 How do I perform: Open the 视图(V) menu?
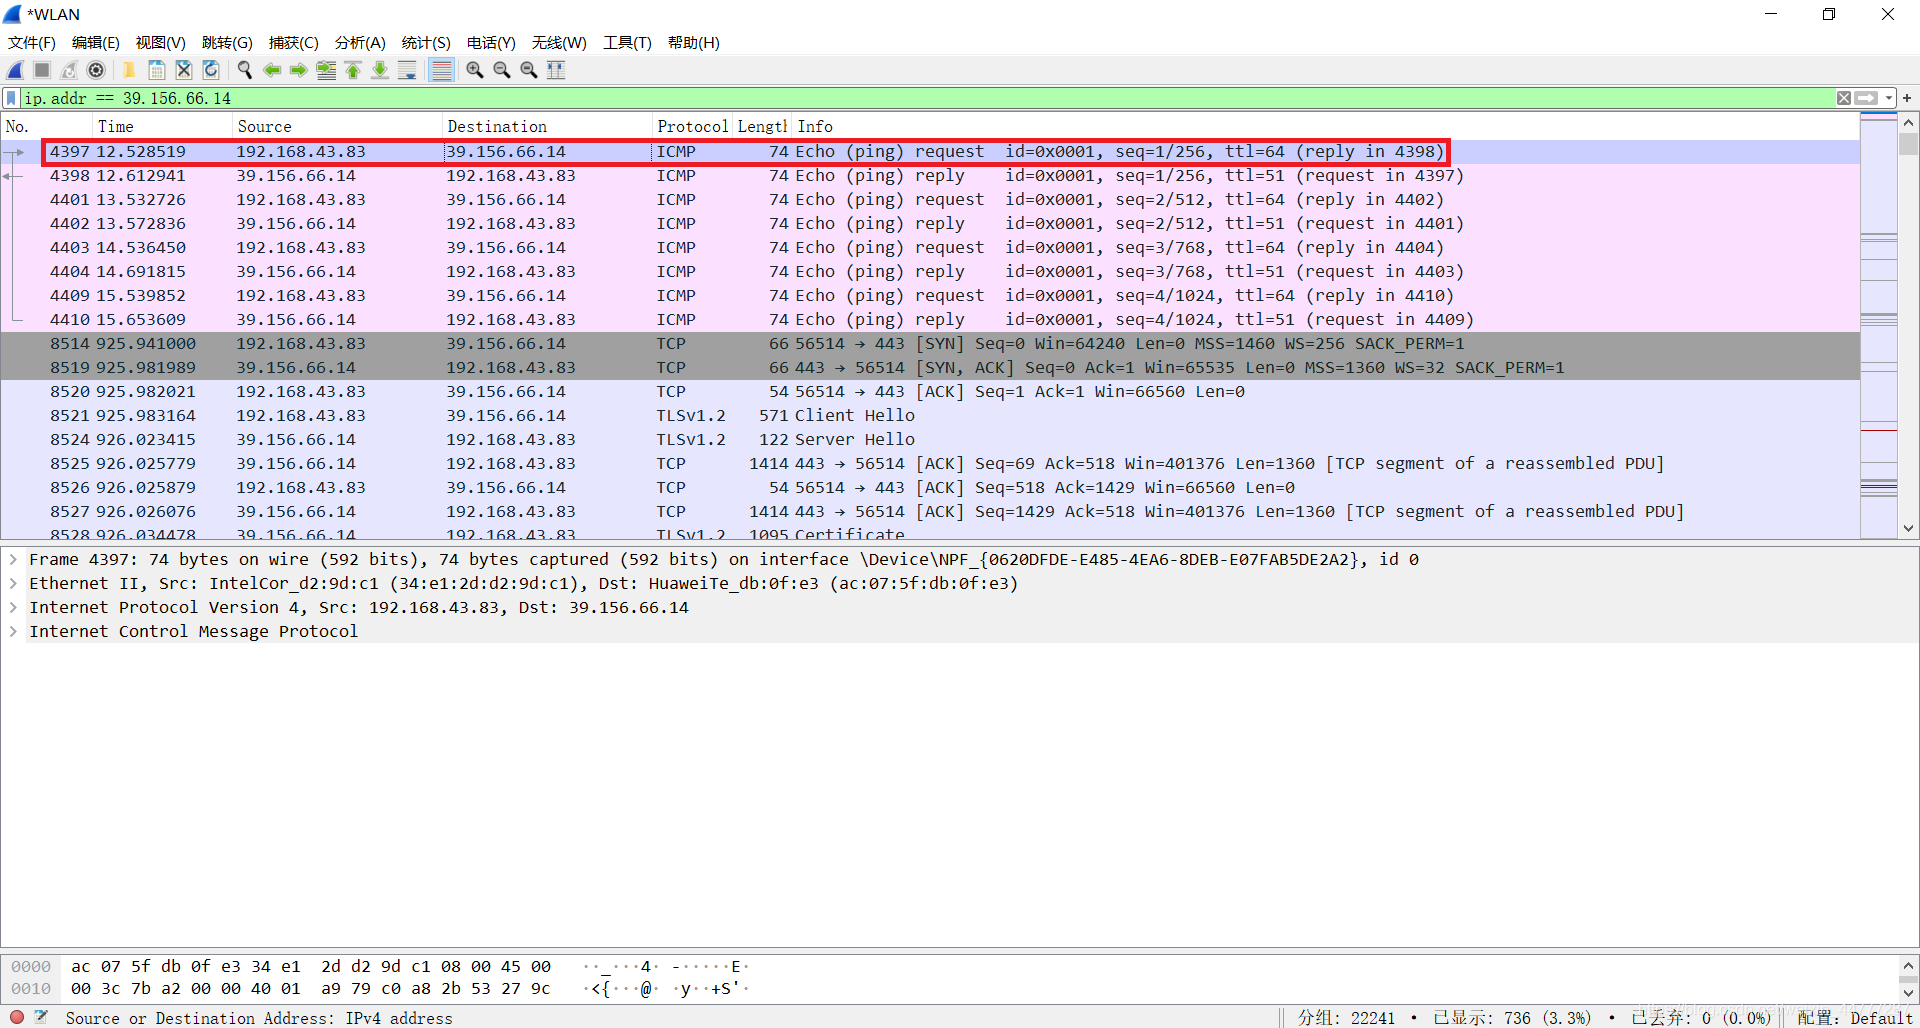click(160, 43)
